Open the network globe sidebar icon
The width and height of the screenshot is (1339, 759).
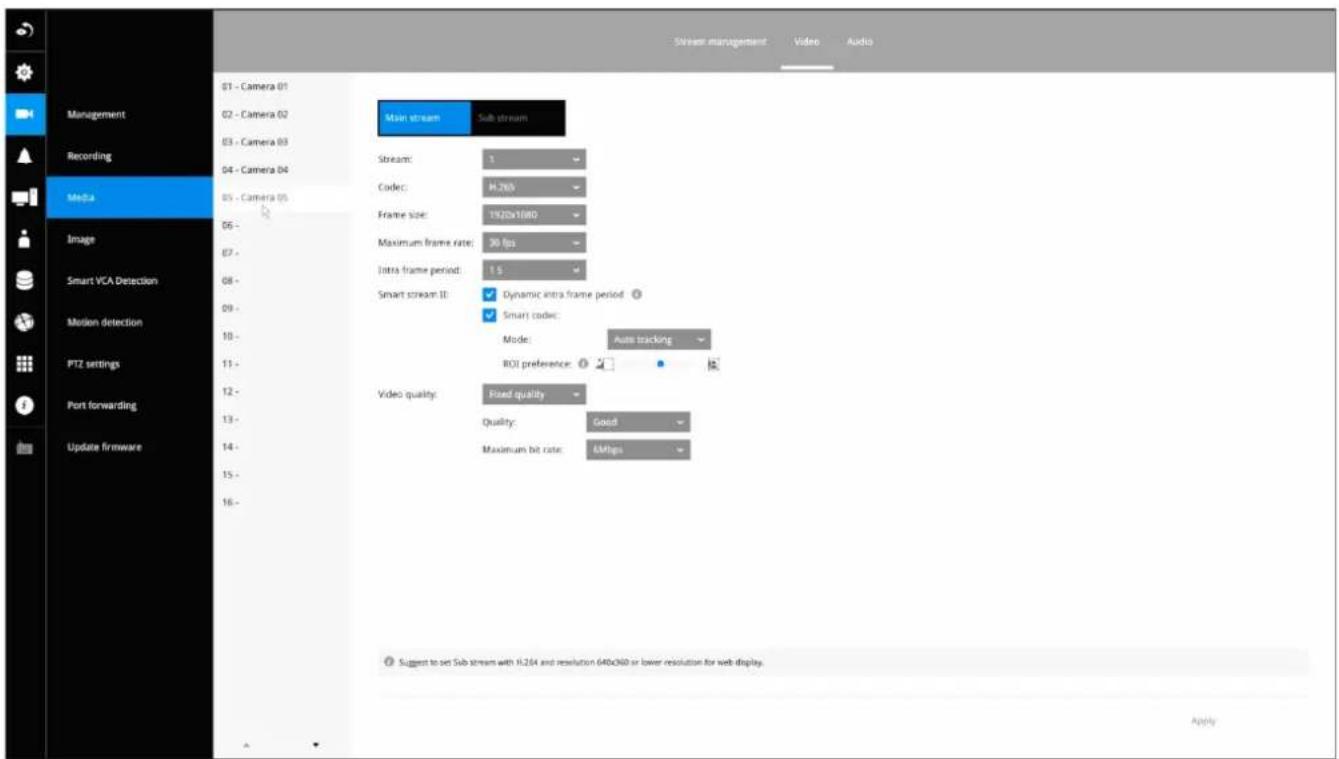[24, 322]
